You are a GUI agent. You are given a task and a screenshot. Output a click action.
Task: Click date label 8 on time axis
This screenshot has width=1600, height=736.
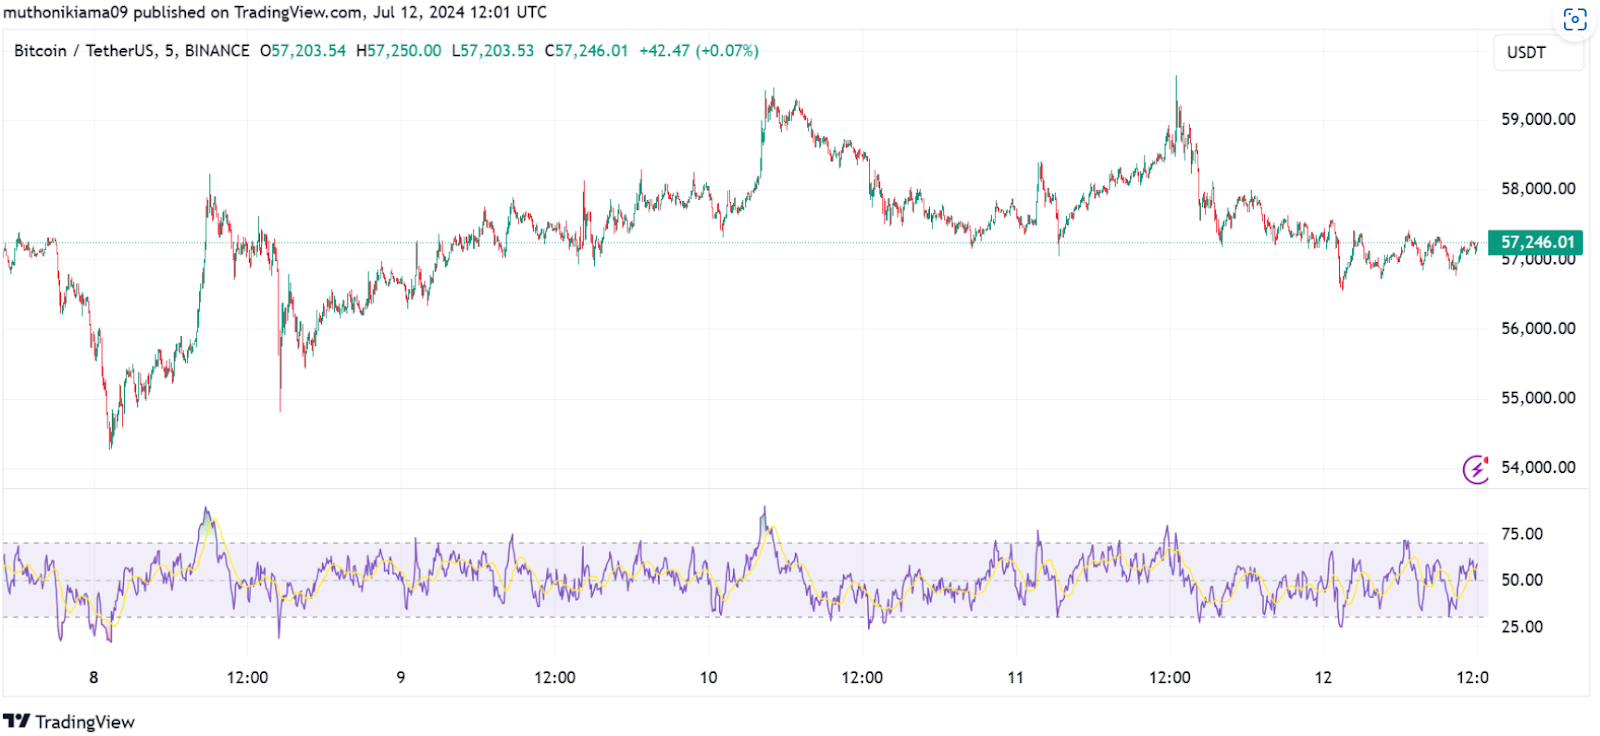pyautogui.click(x=94, y=677)
